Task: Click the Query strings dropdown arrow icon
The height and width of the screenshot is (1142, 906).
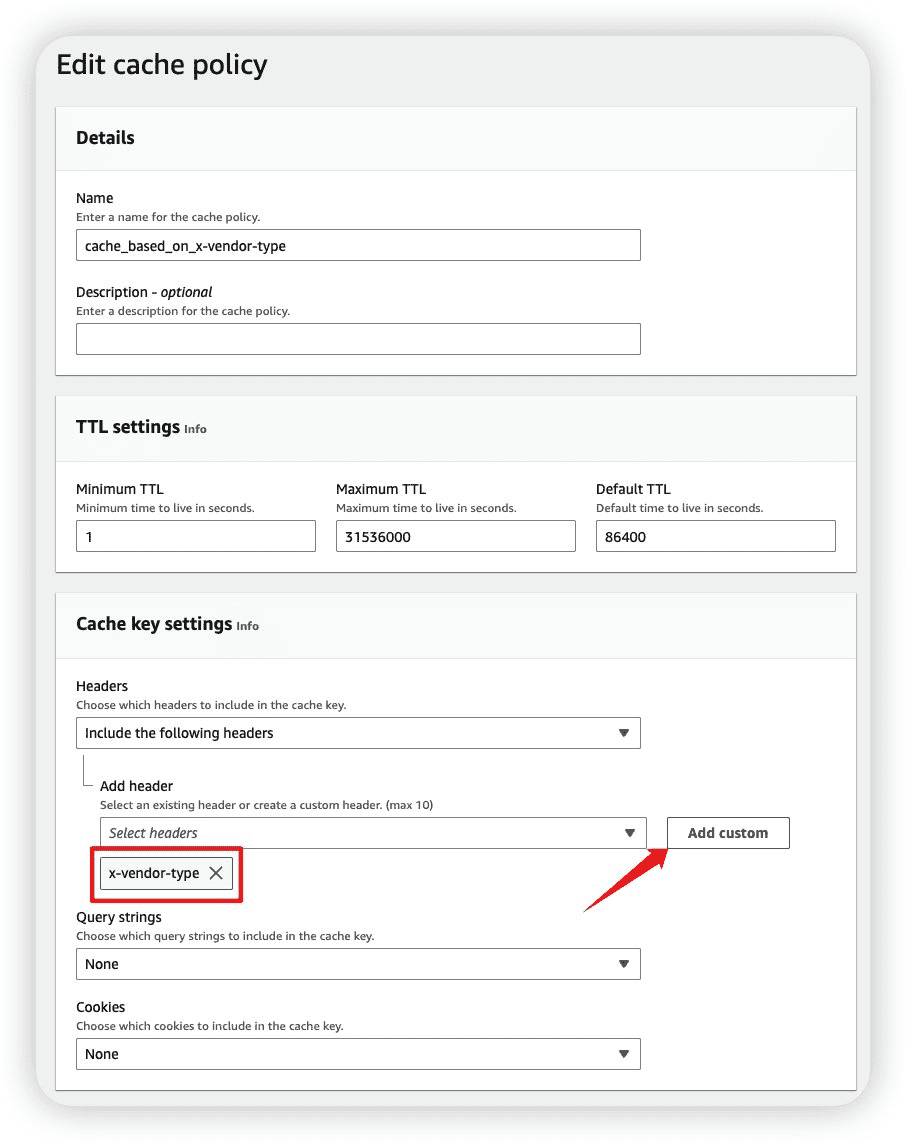Action: coord(623,964)
